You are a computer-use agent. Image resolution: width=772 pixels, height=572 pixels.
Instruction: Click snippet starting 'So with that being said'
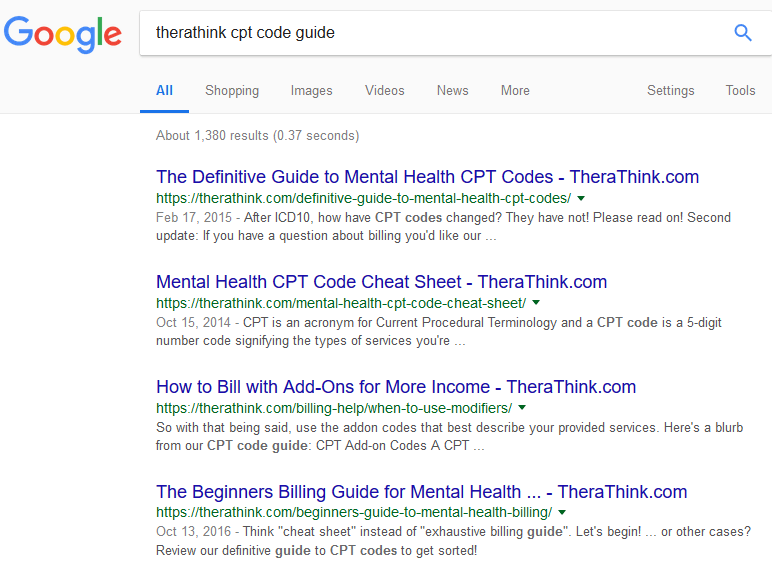(x=450, y=437)
